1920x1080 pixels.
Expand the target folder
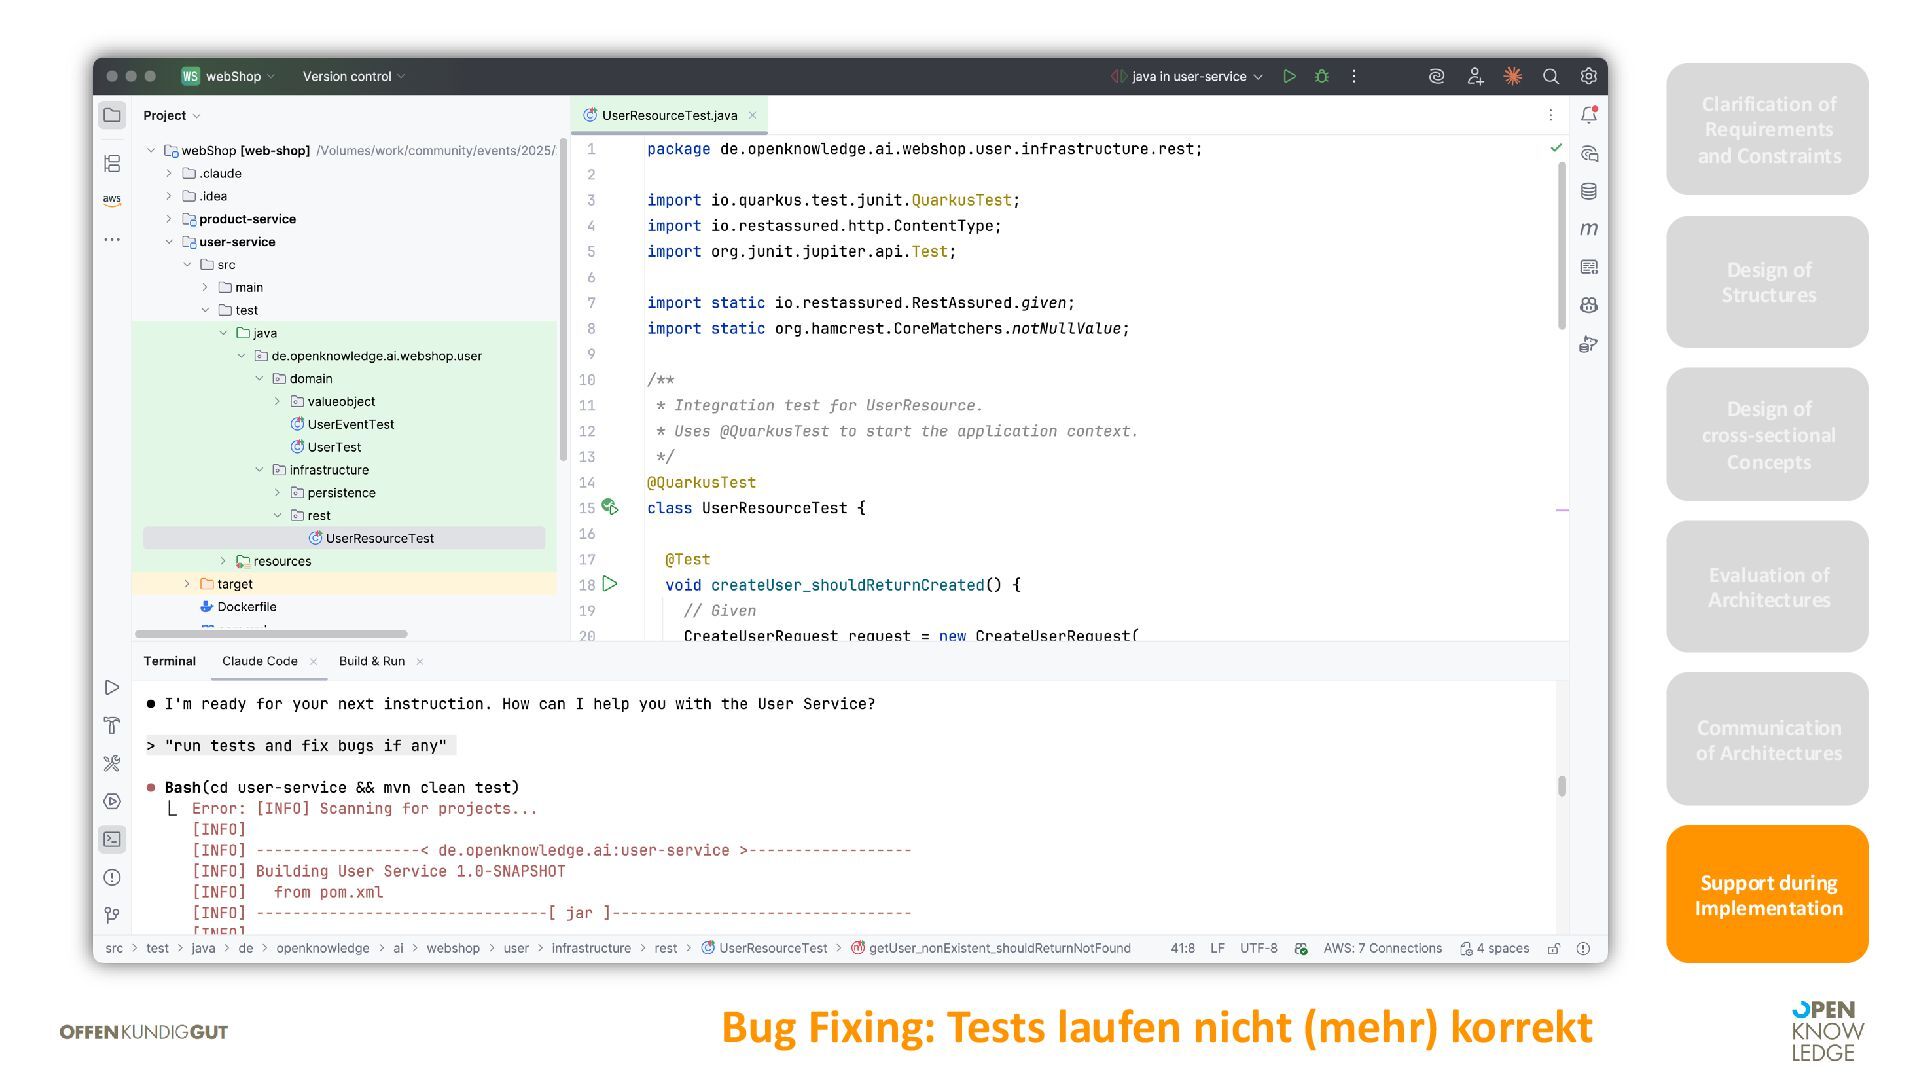(187, 584)
